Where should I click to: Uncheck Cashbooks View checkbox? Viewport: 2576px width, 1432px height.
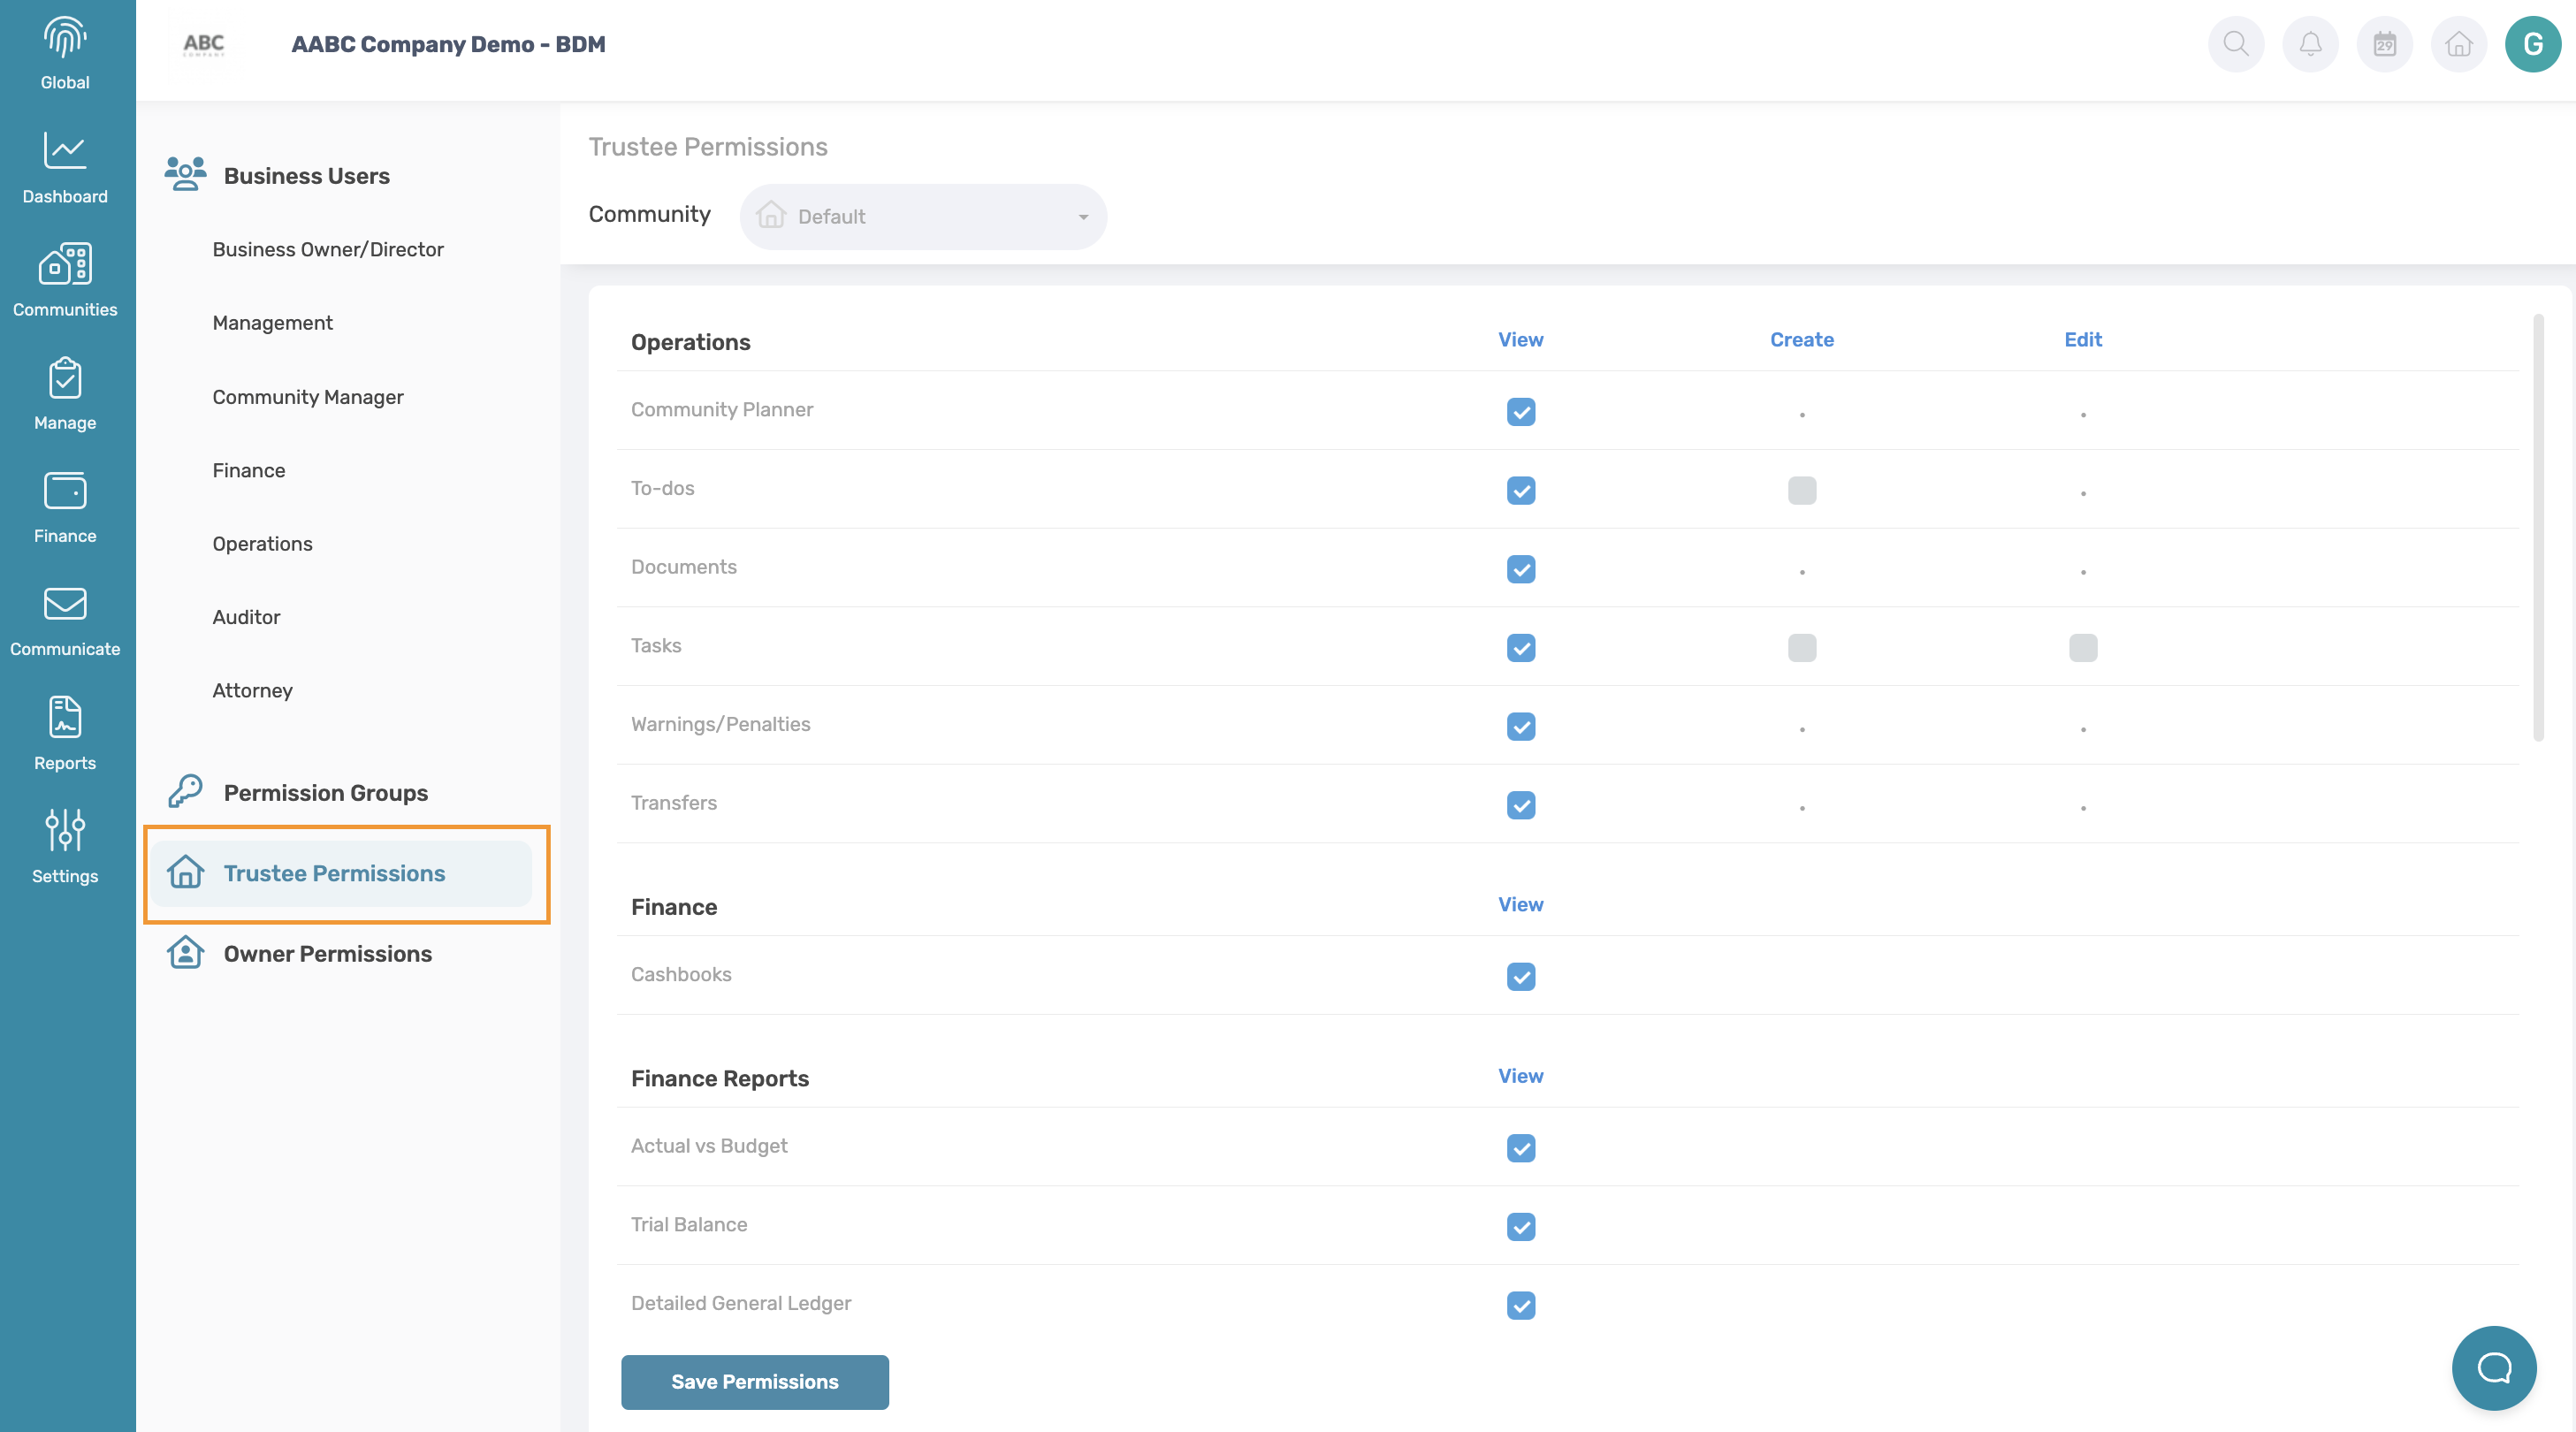tap(1521, 976)
